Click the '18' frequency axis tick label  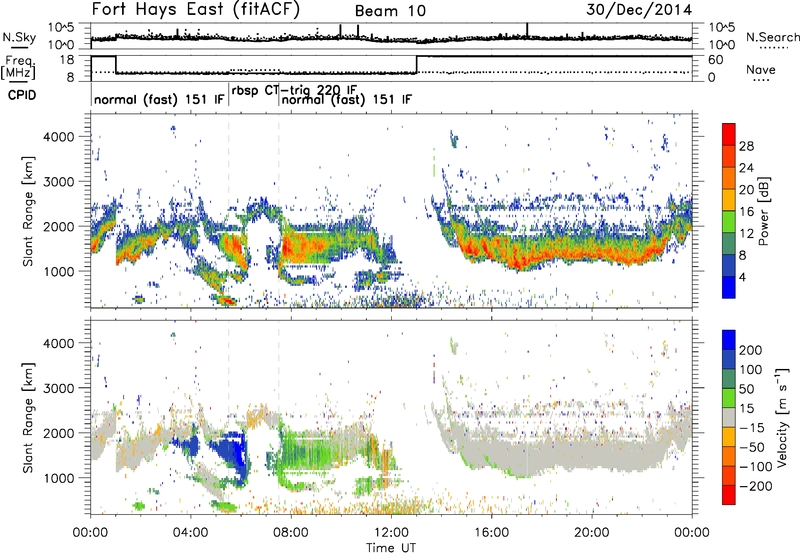point(67,60)
